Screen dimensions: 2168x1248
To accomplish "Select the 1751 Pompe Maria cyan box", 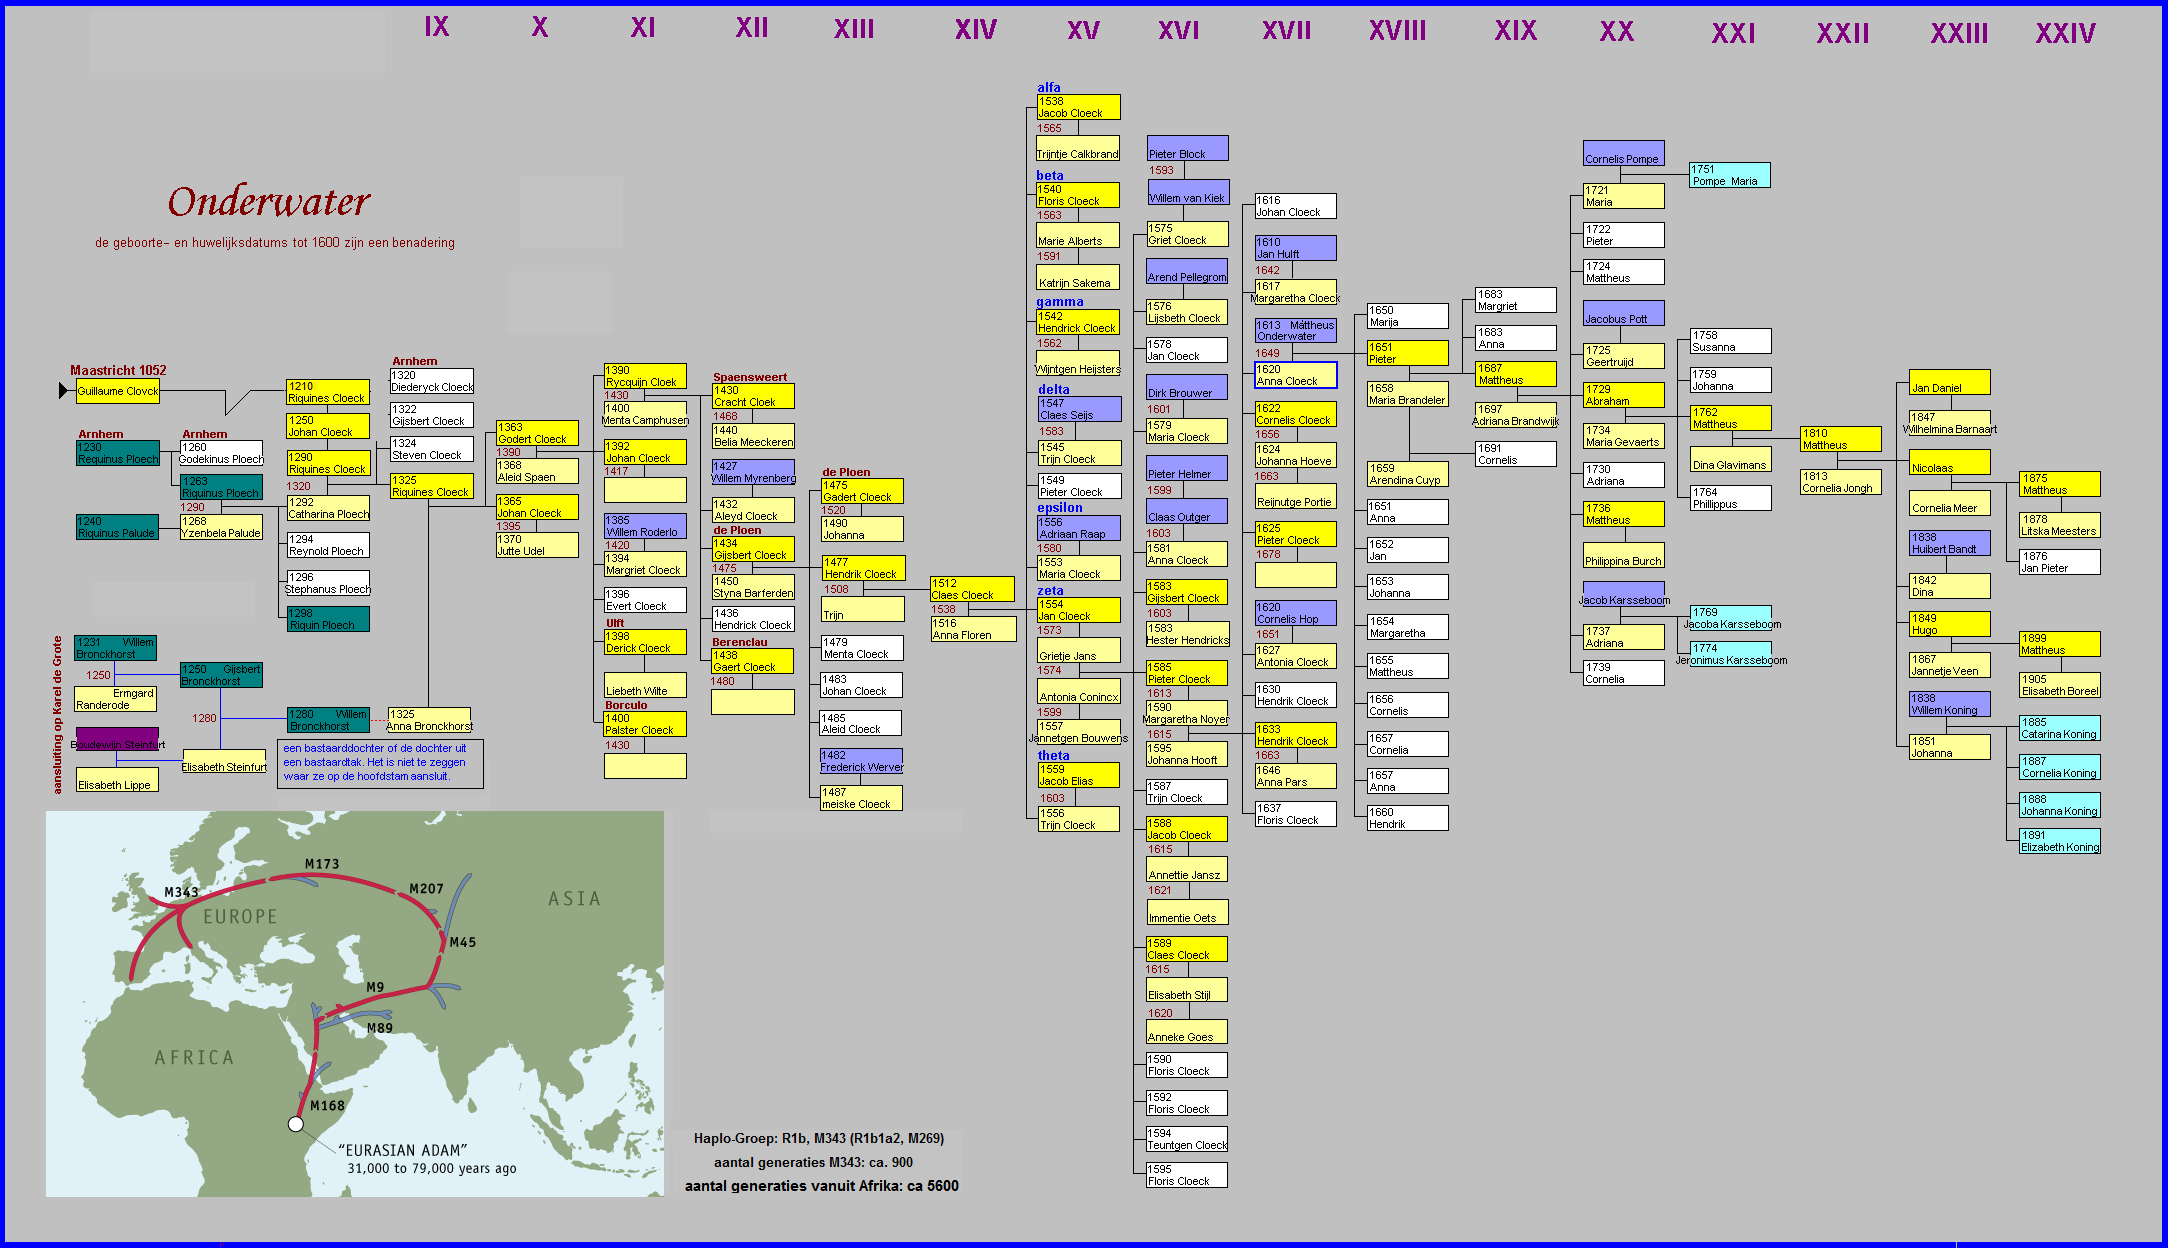I will click(x=1729, y=175).
